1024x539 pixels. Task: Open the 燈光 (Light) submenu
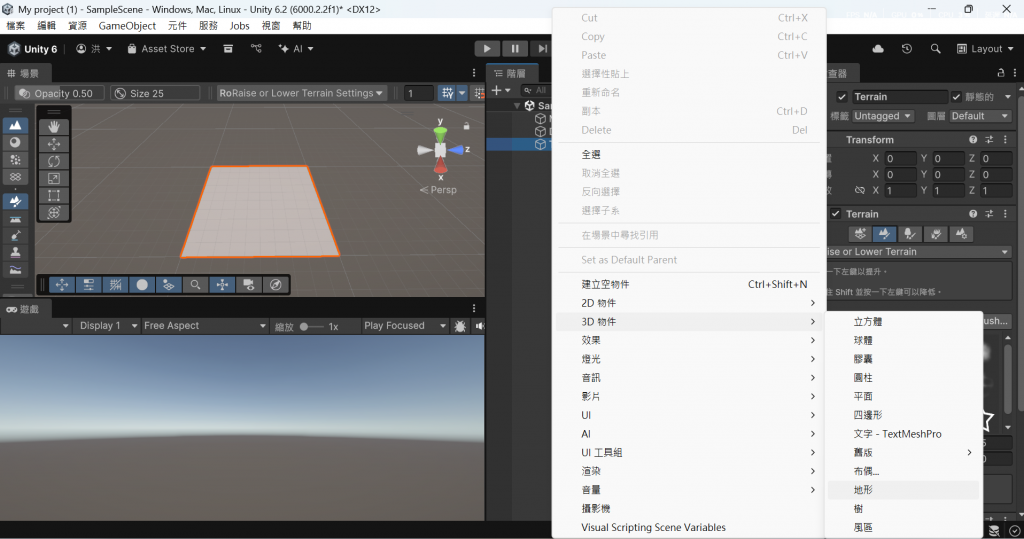(x=689, y=359)
